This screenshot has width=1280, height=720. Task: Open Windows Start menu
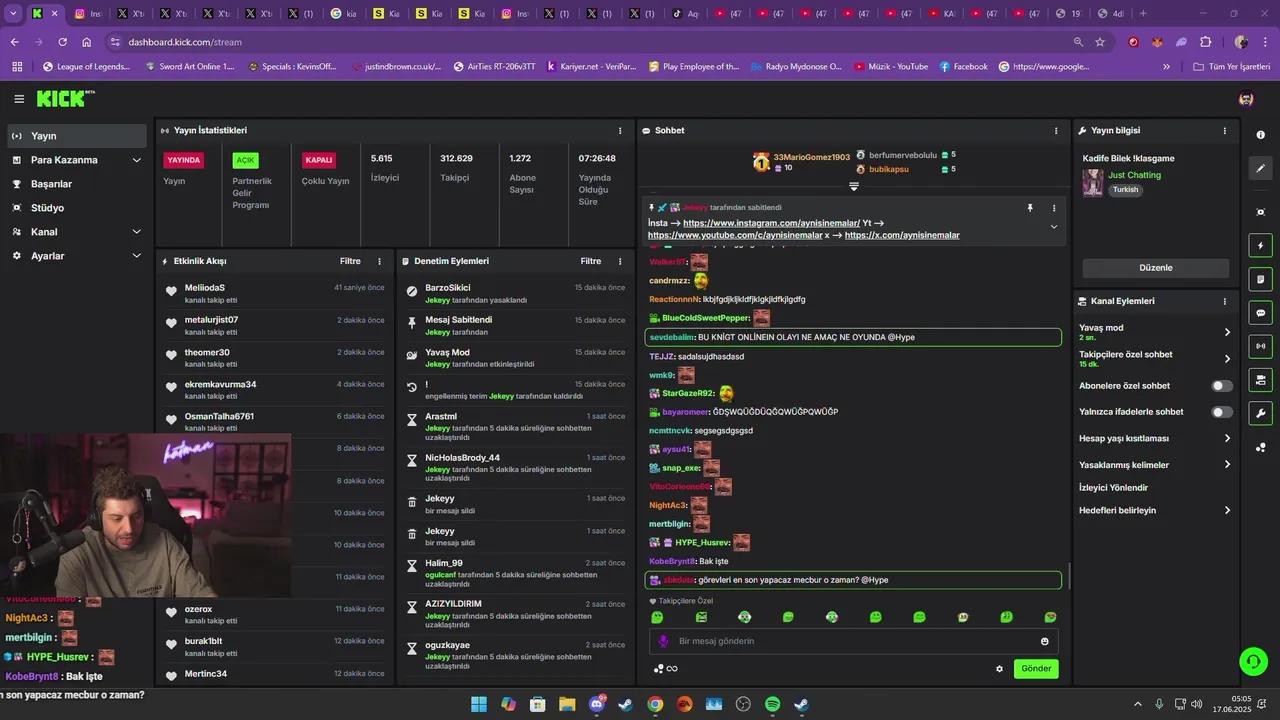click(479, 704)
